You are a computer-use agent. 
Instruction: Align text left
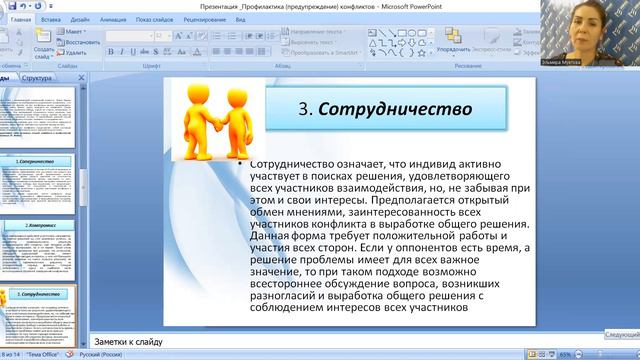click(216, 51)
